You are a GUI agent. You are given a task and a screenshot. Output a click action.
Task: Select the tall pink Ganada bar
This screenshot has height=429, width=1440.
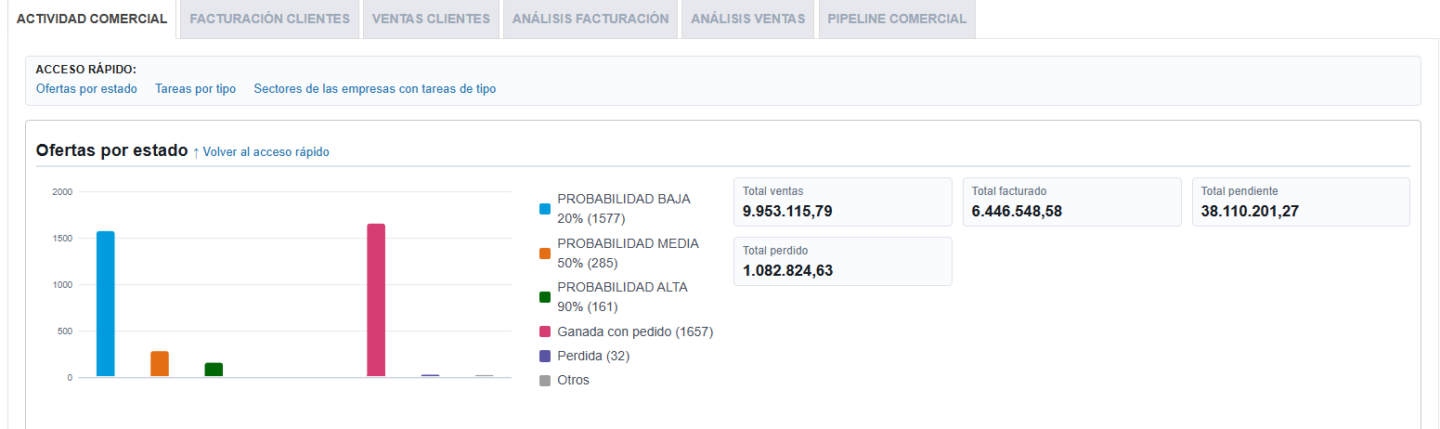pos(376,300)
